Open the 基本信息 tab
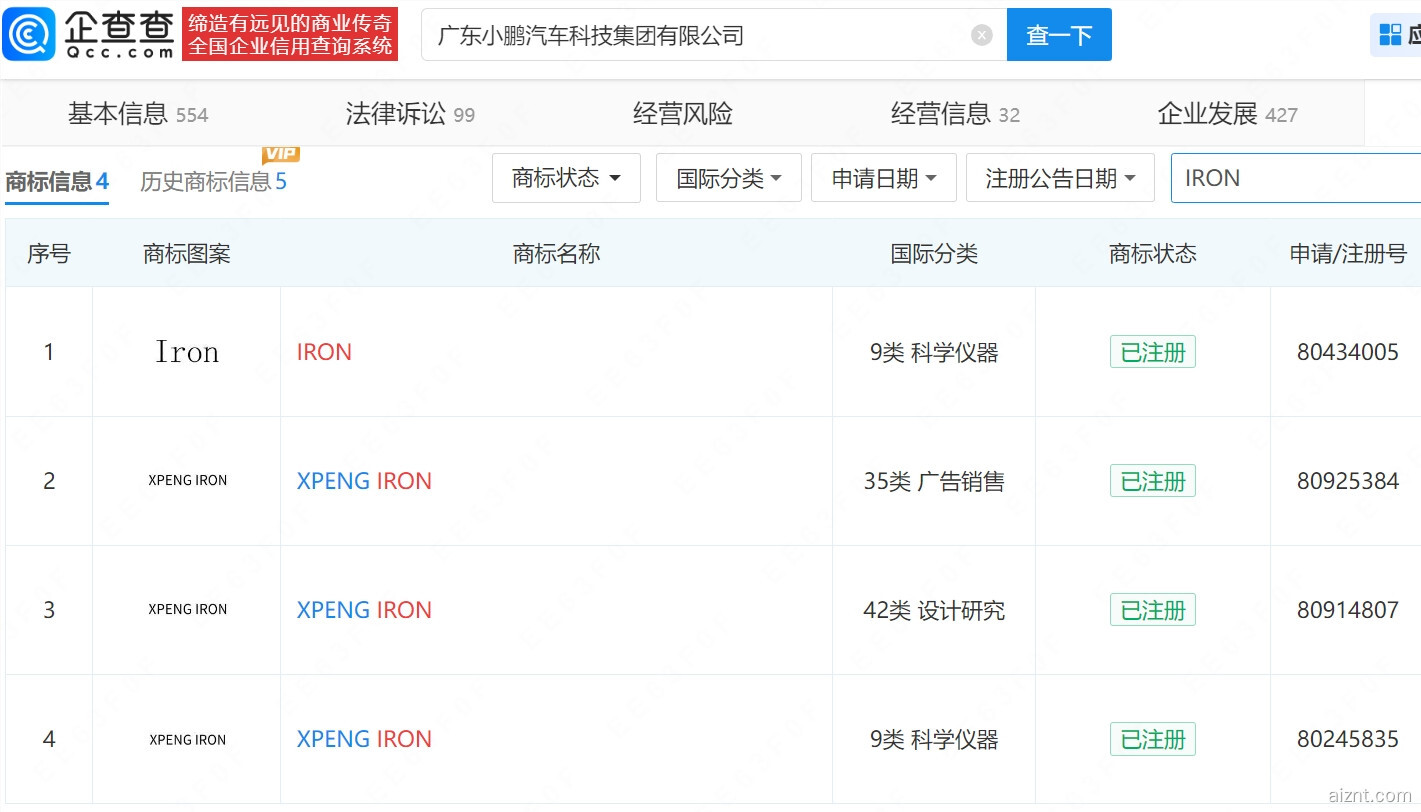Screen dimensions: 1421x812 coord(138,114)
